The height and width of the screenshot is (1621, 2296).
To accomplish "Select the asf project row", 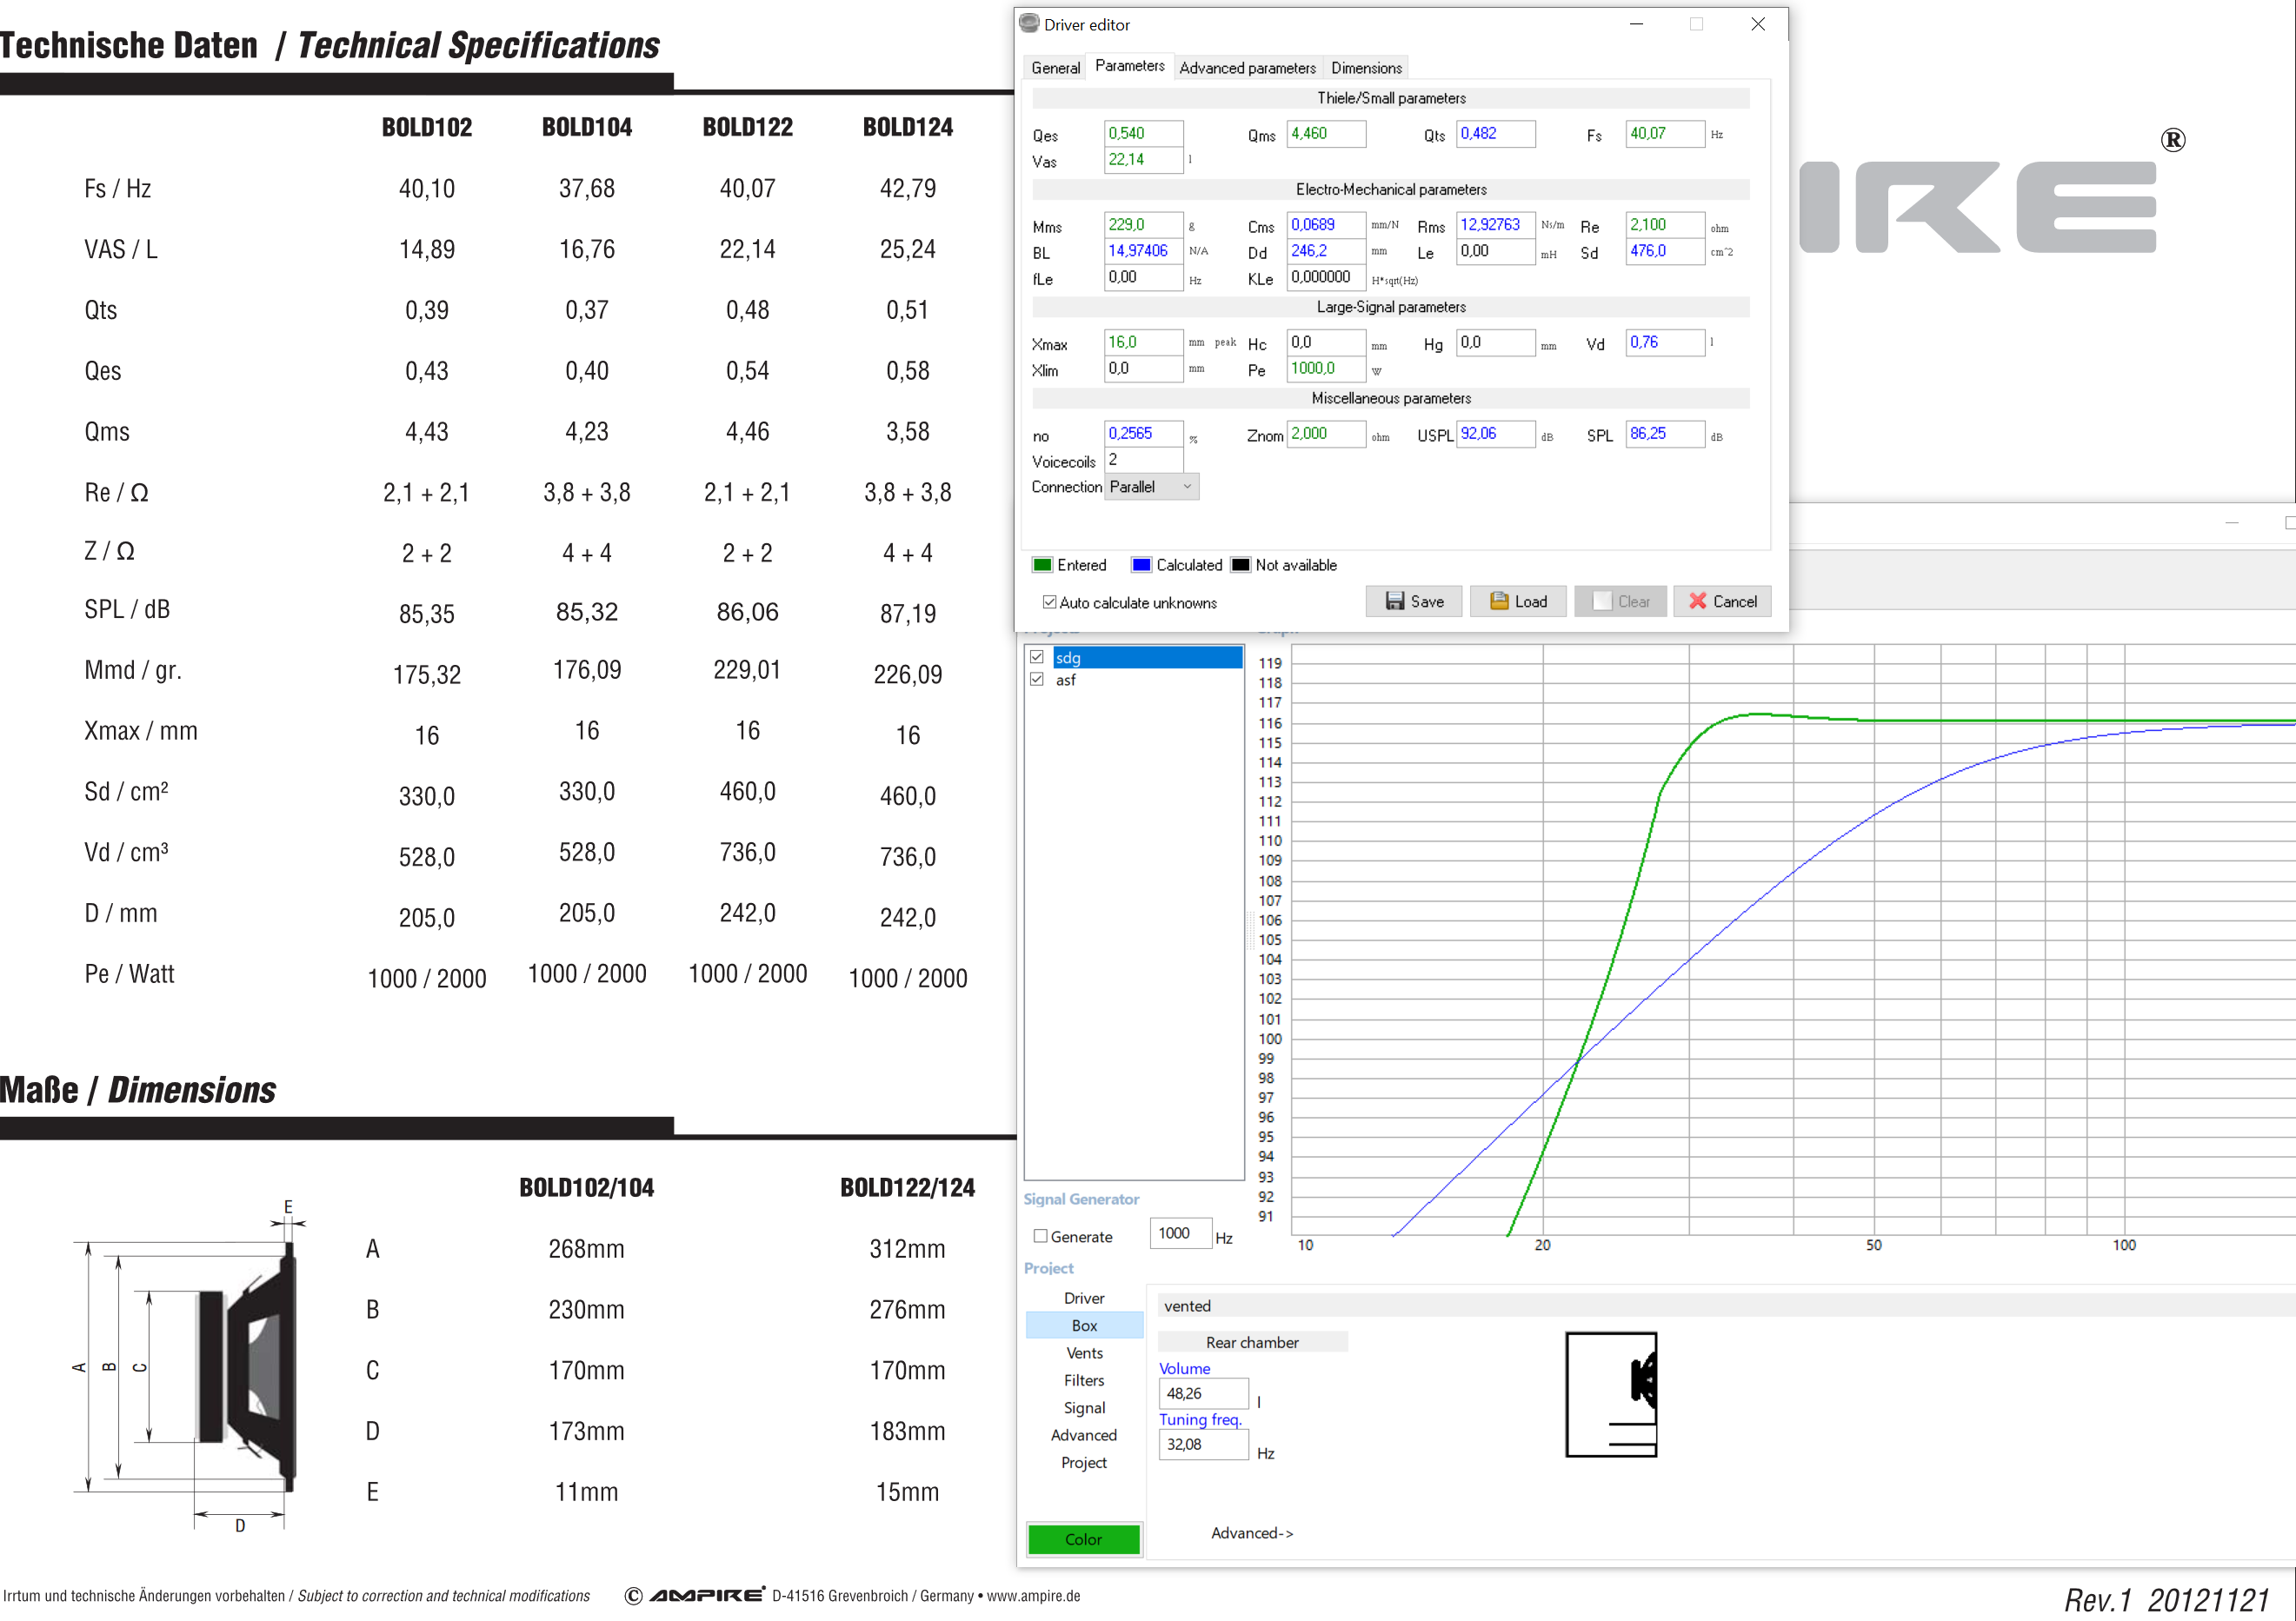I will [x=1148, y=679].
